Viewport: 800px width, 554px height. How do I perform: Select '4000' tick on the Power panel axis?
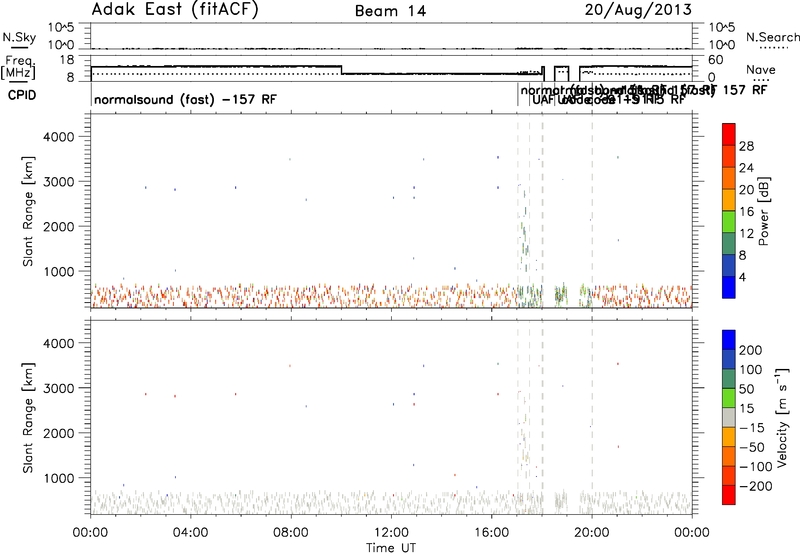pos(58,137)
